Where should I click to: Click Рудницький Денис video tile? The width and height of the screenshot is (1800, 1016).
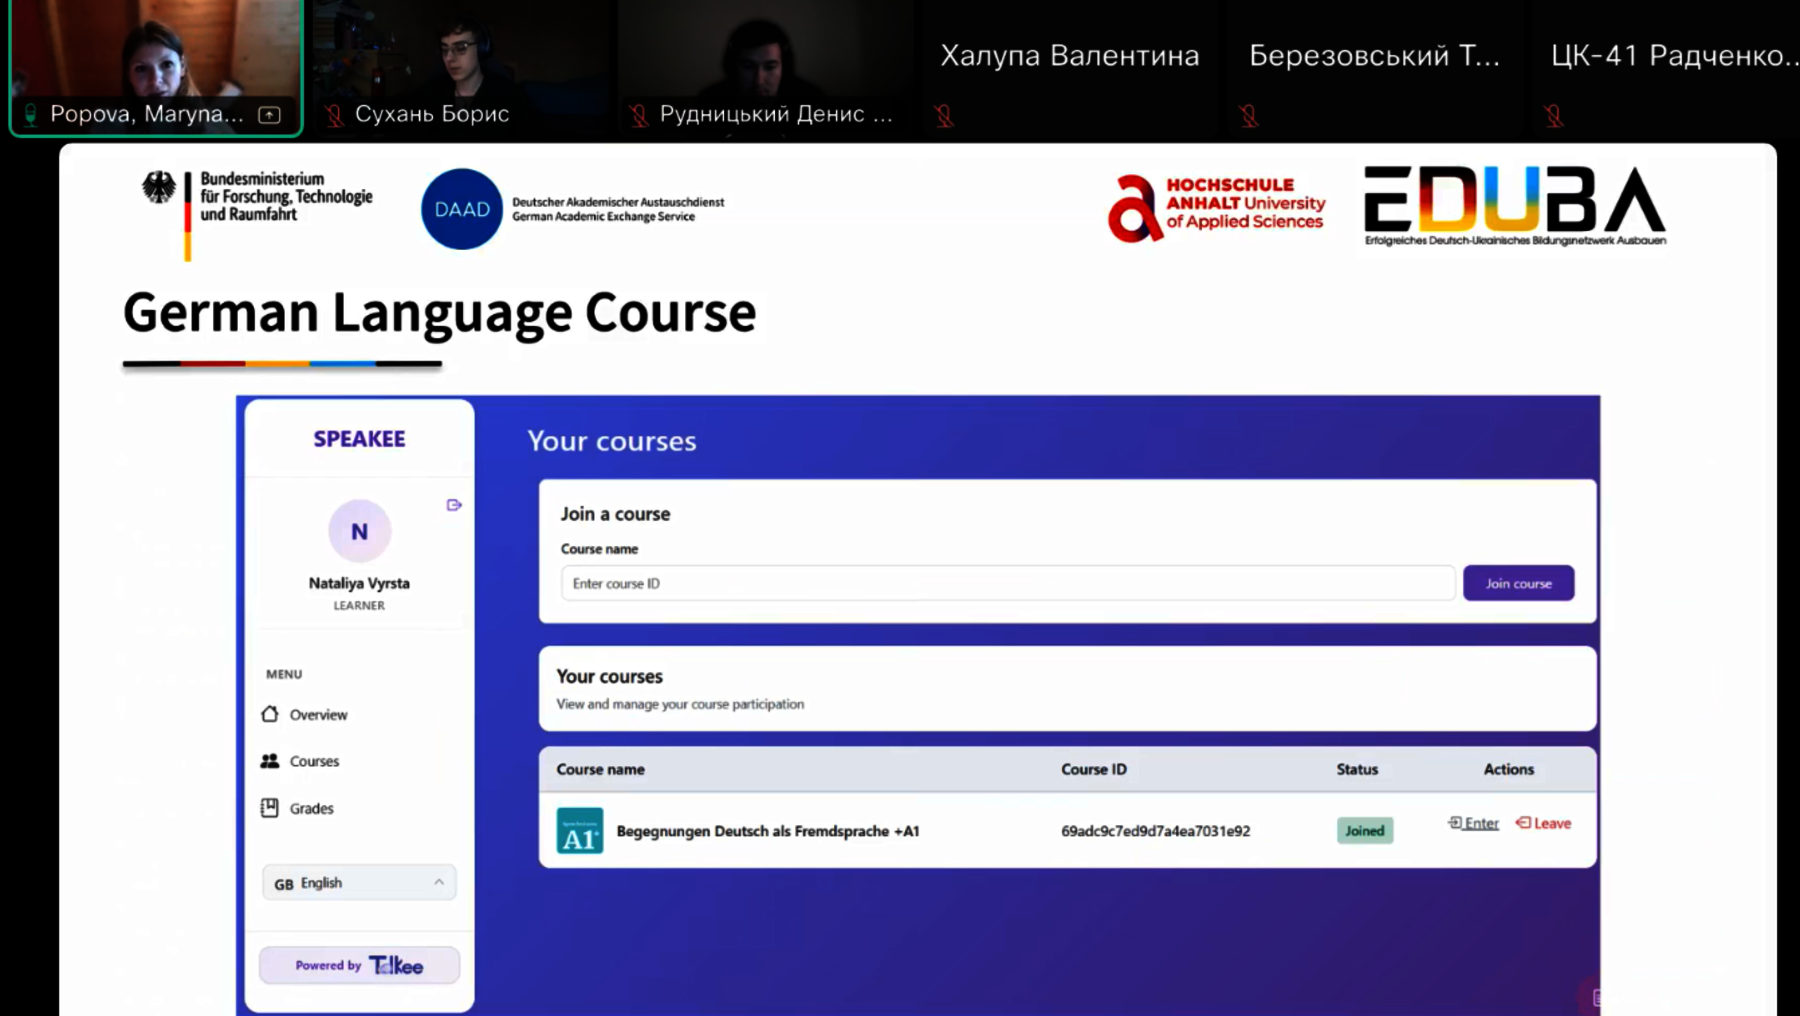pos(766,67)
